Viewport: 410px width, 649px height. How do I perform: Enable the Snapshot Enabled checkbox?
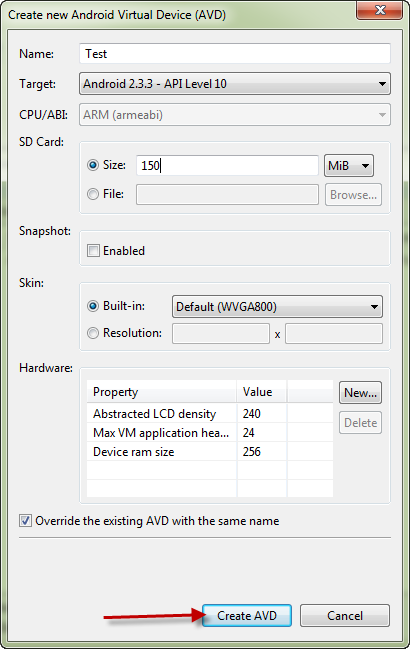[93, 250]
